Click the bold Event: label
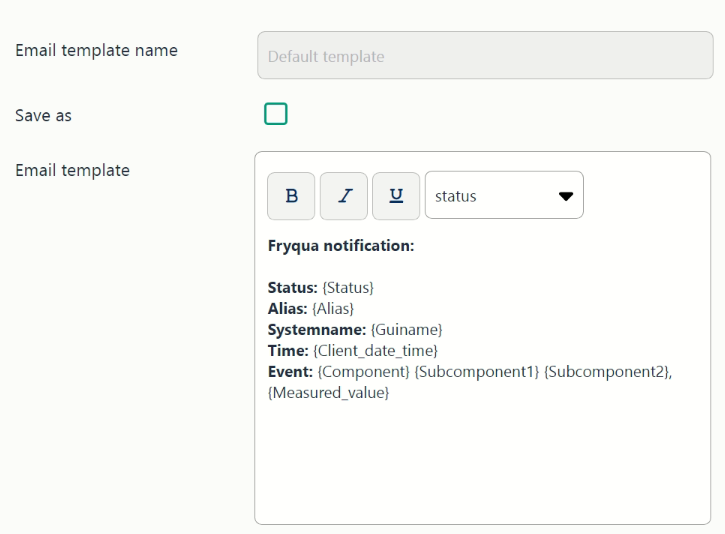This screenshot has height=534, width=725. (x=290, y=372)
